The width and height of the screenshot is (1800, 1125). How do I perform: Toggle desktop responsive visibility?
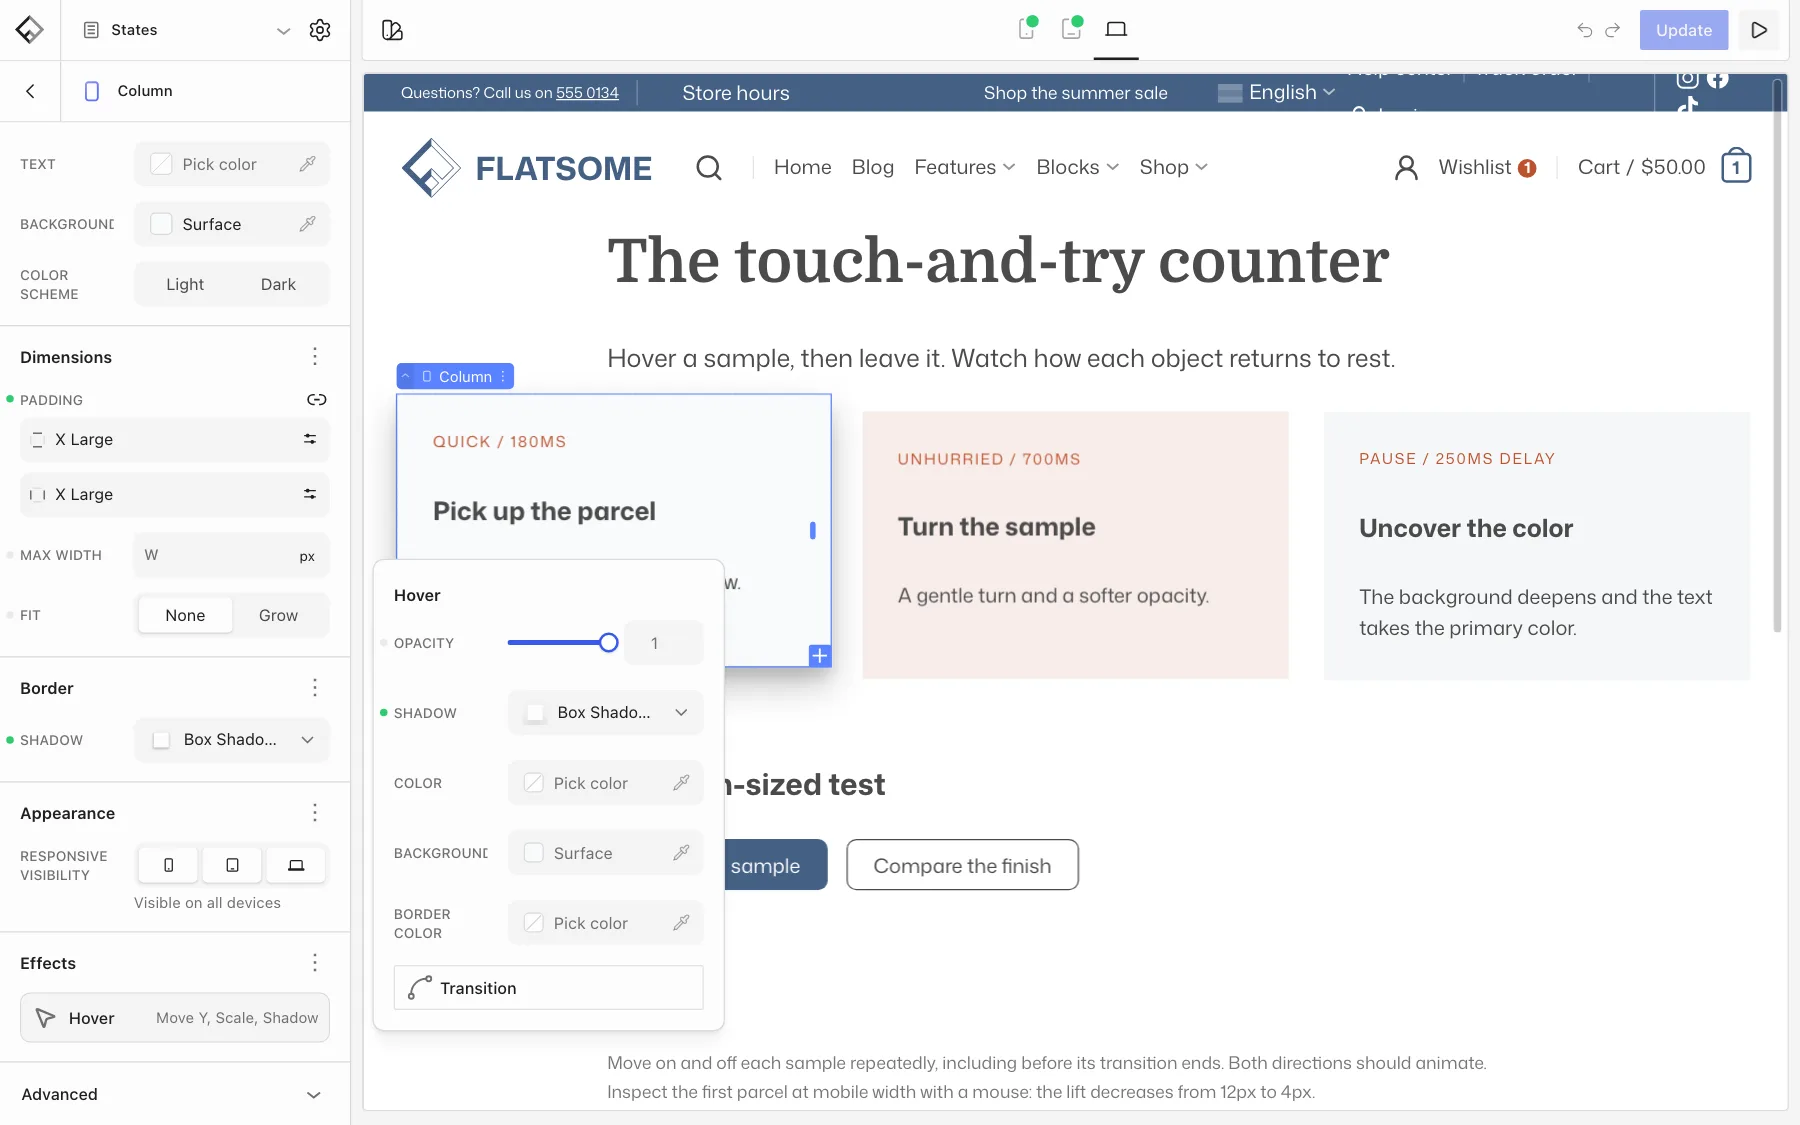pyautogui.click(x=296, y=865)
